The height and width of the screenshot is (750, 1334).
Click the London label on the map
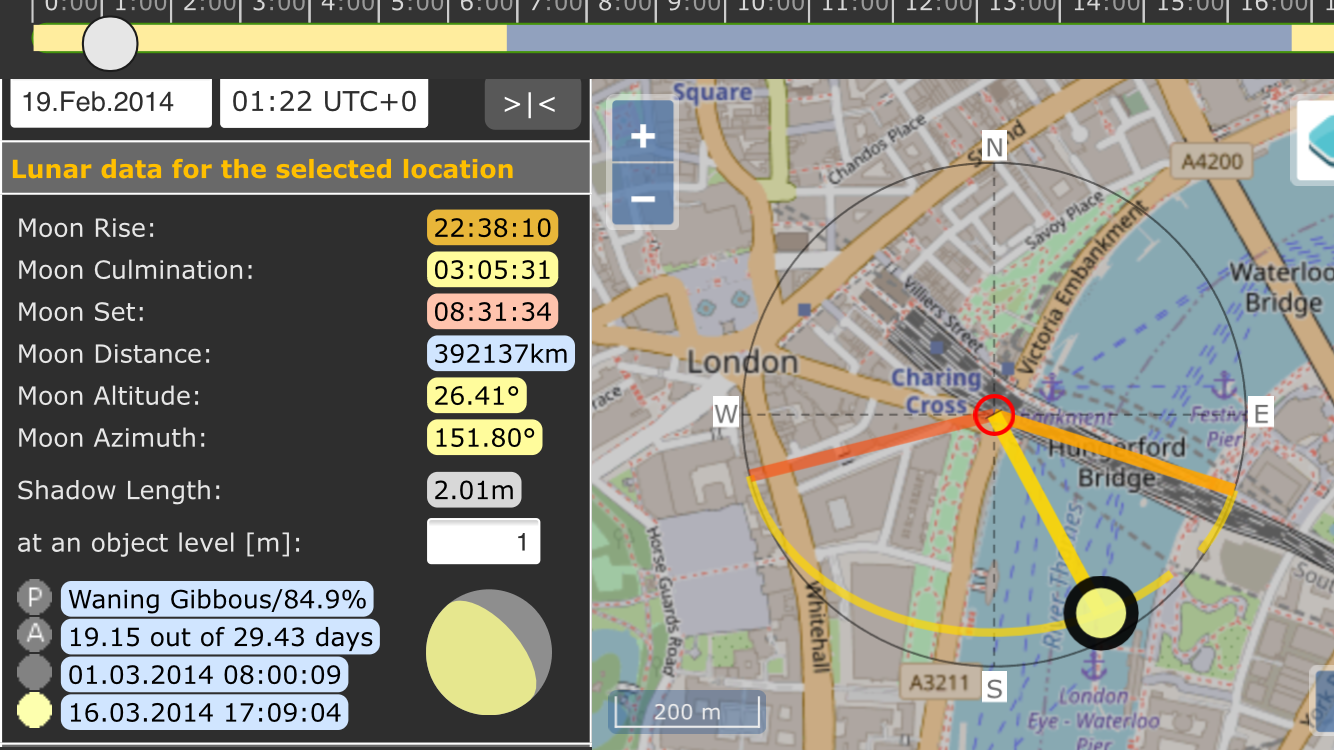[x=742, y=361]
